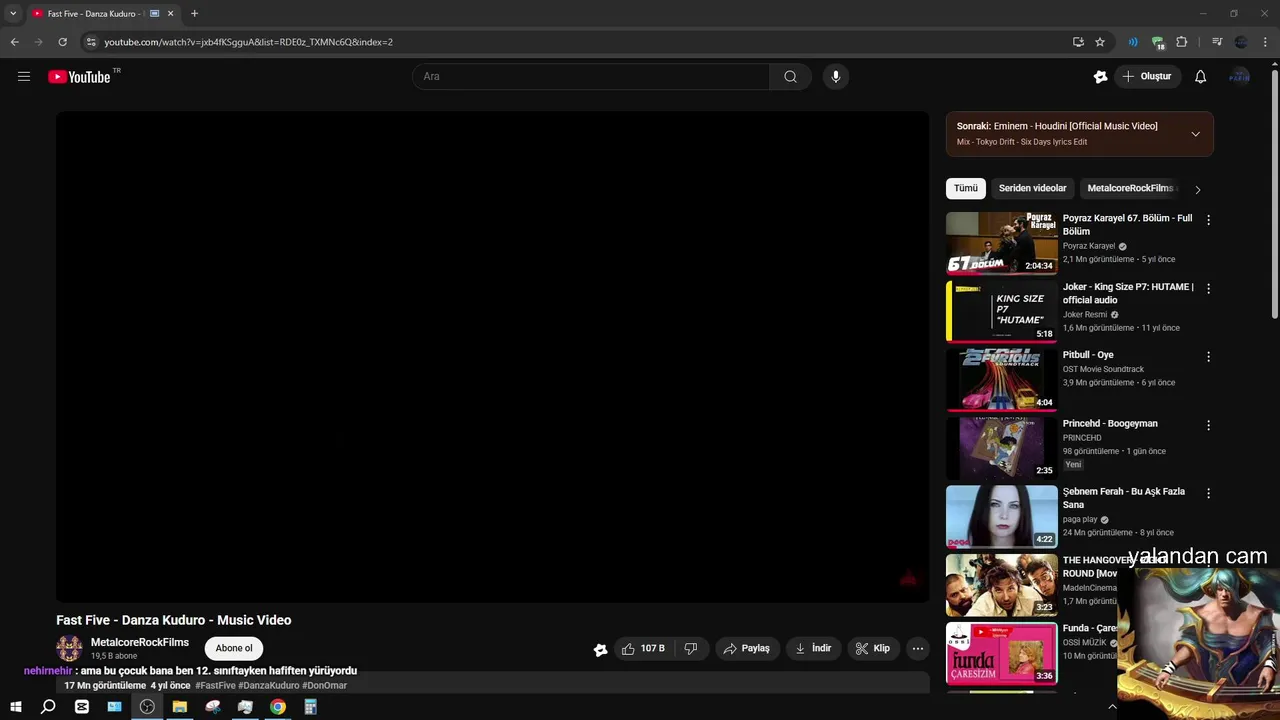The width and height of the screenshot is (1280, 720).
Task: Open the green extension with 18 badge
Action: pos(1157,42)
